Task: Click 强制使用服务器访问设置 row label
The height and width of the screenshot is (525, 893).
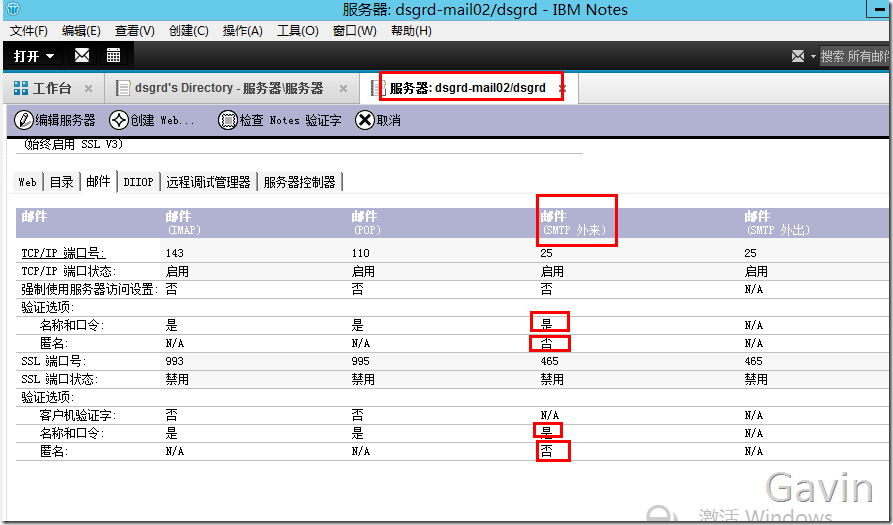Action: pyautogui.click(x=89, y=289)
